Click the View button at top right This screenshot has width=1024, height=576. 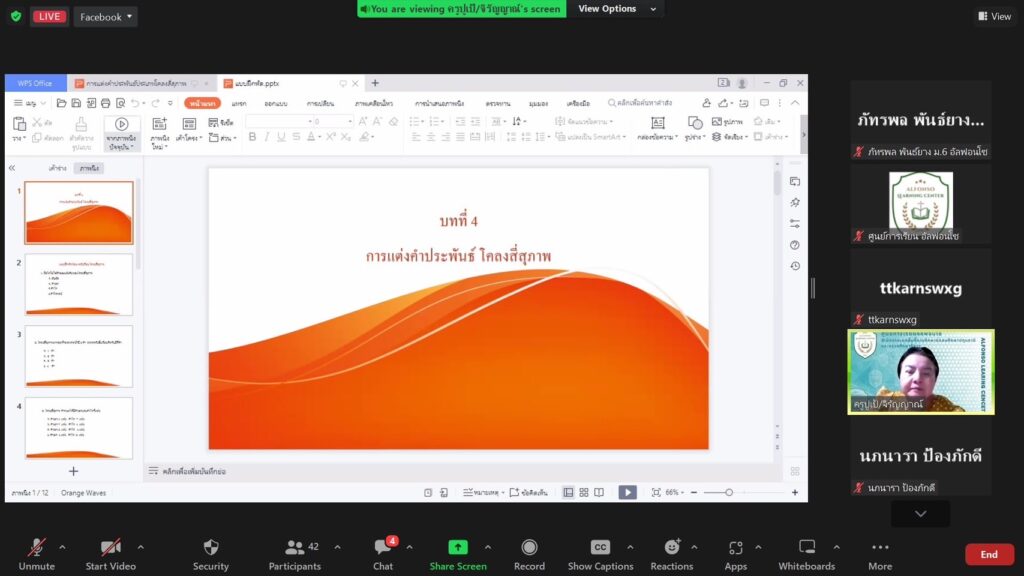click(995, 16)
